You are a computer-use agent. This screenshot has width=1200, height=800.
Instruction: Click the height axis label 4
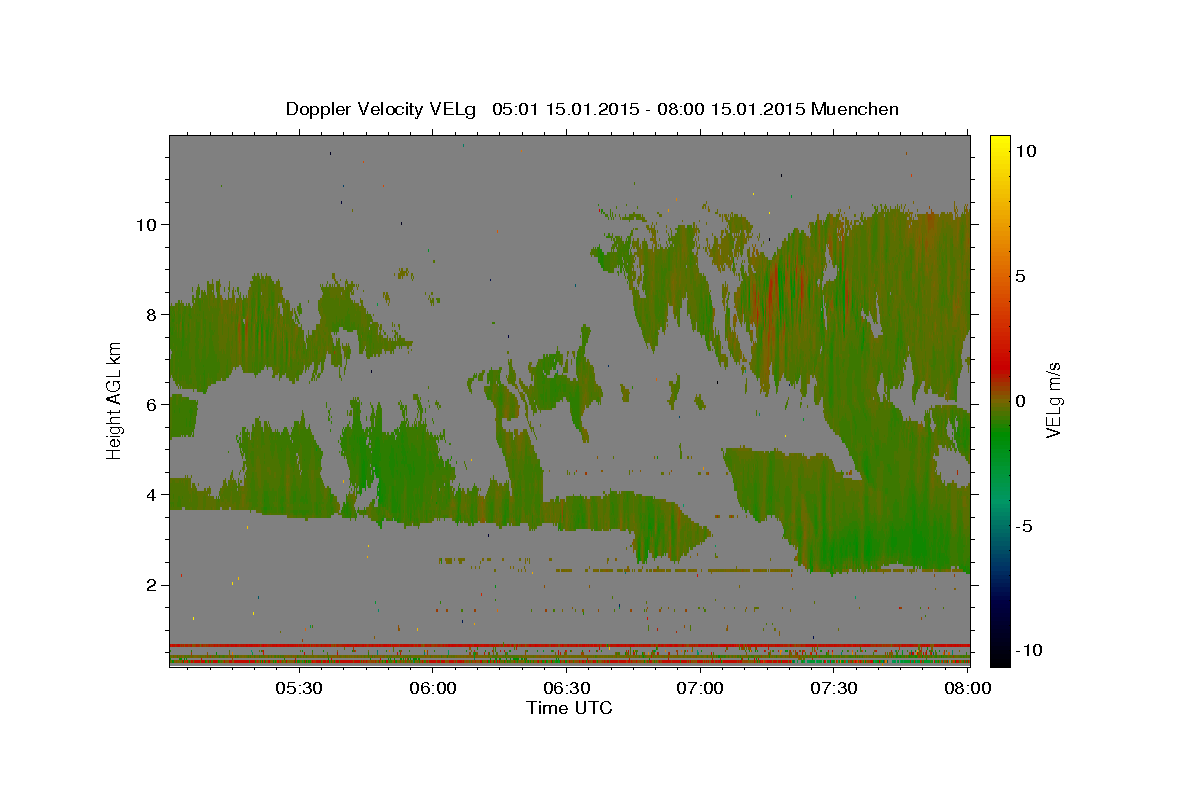[x=152, y=494]
